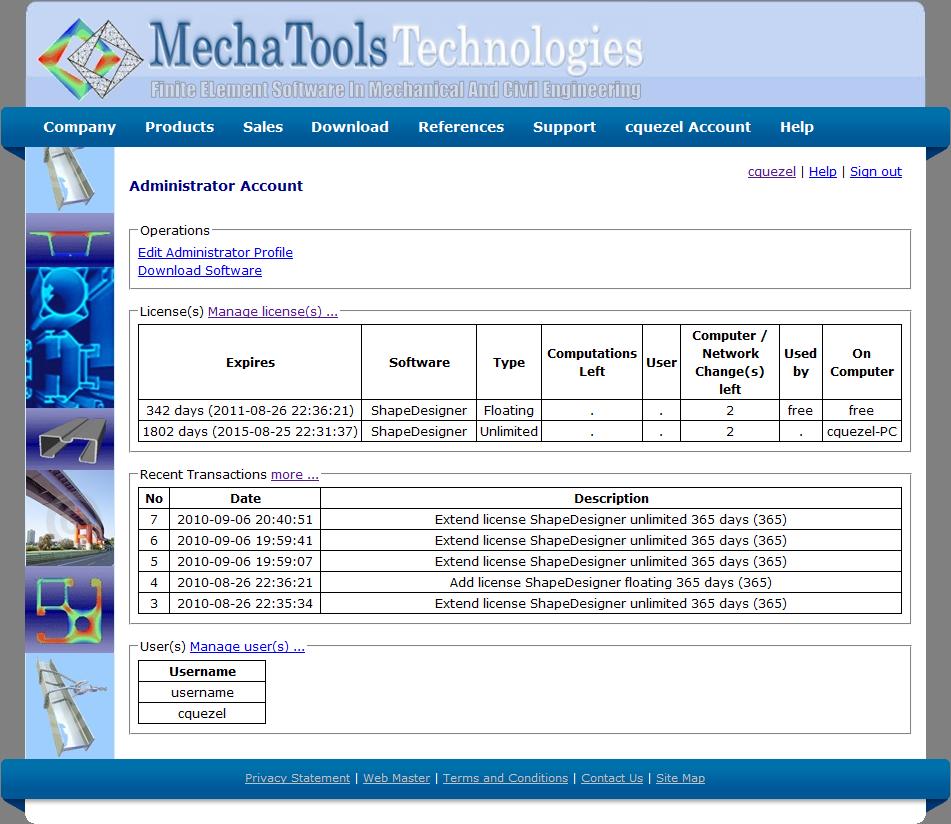The width and height of the screenshot is (951, 824).
Task: Open Edit Administrator Profile
Action: pos(215,252)
